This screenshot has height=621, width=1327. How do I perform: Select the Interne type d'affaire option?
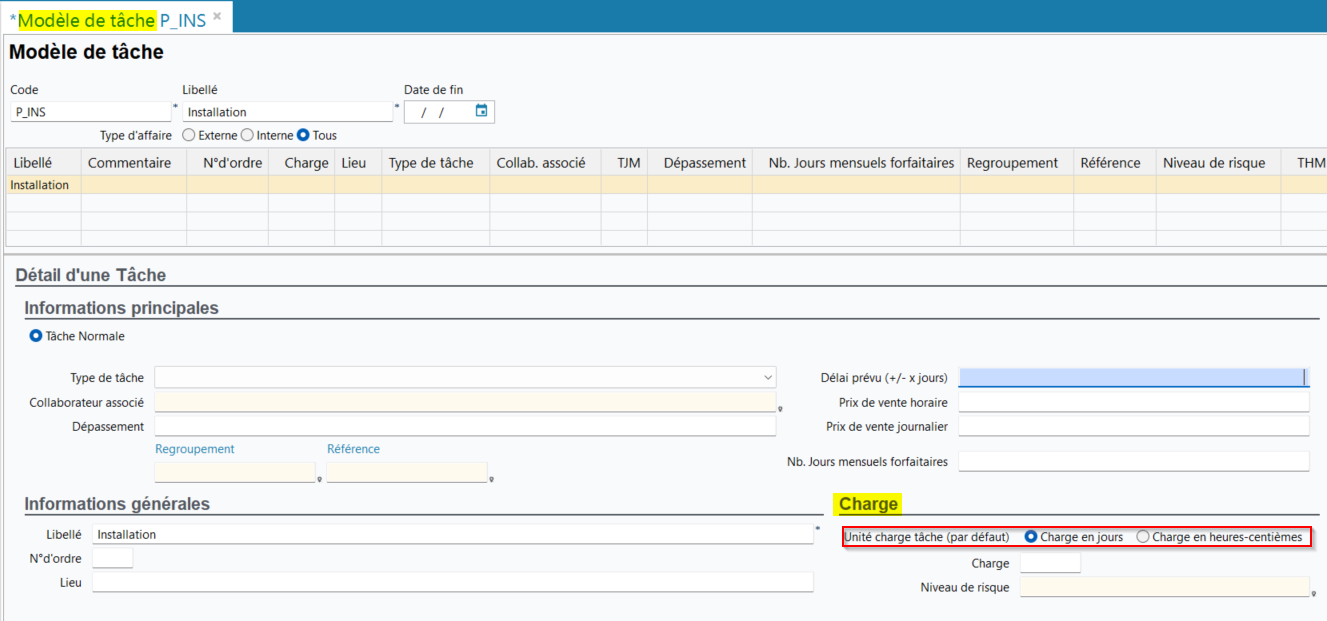[x=247, y=135]
